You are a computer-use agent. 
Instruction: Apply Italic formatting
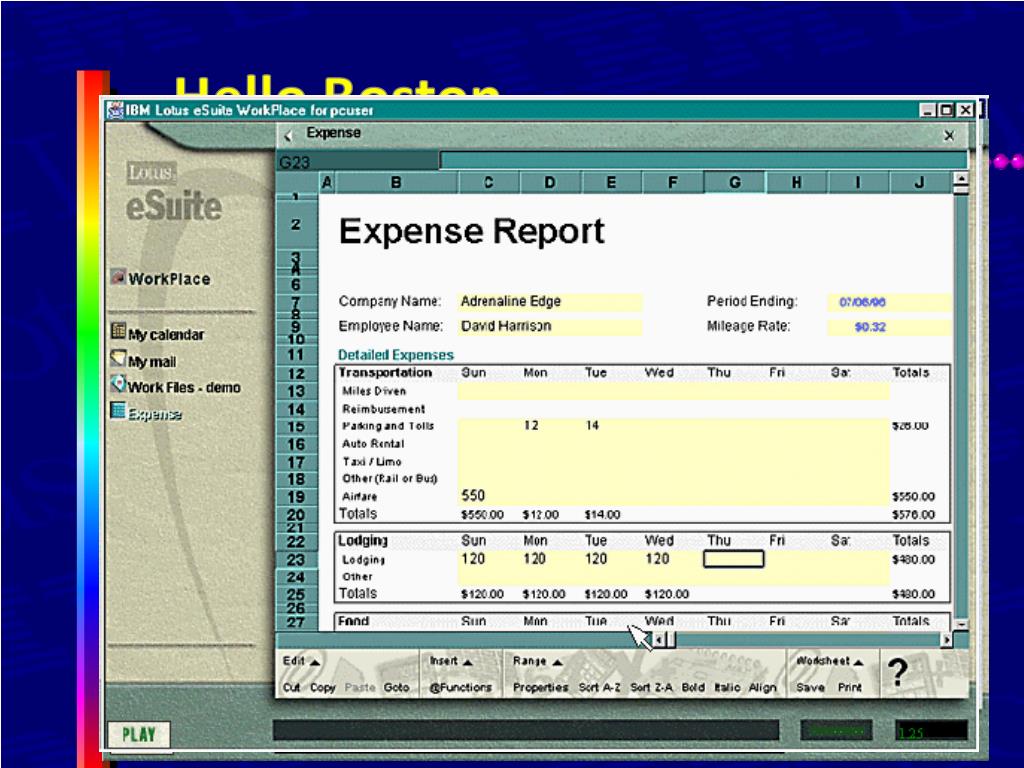pos(727,687)
